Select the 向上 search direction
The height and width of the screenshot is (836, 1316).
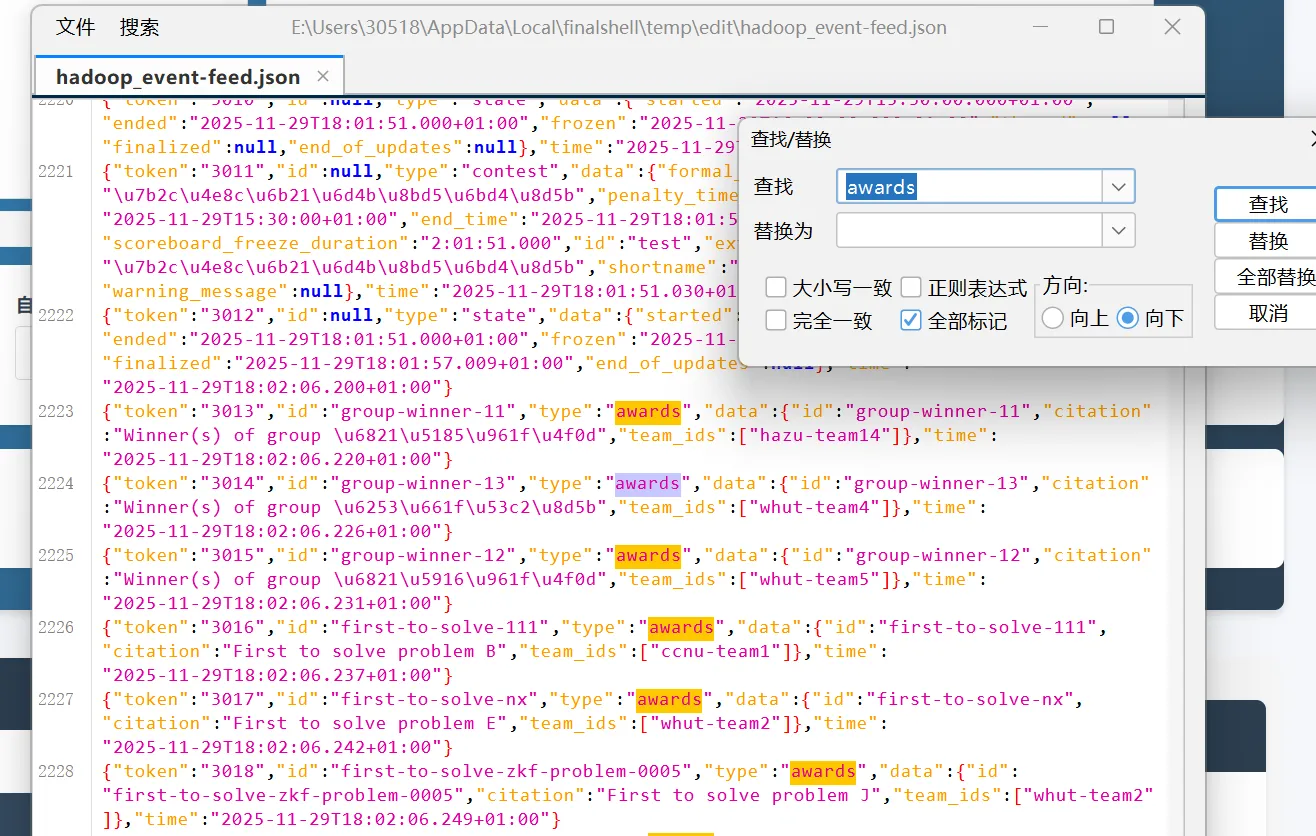[x=1052, y=318]
